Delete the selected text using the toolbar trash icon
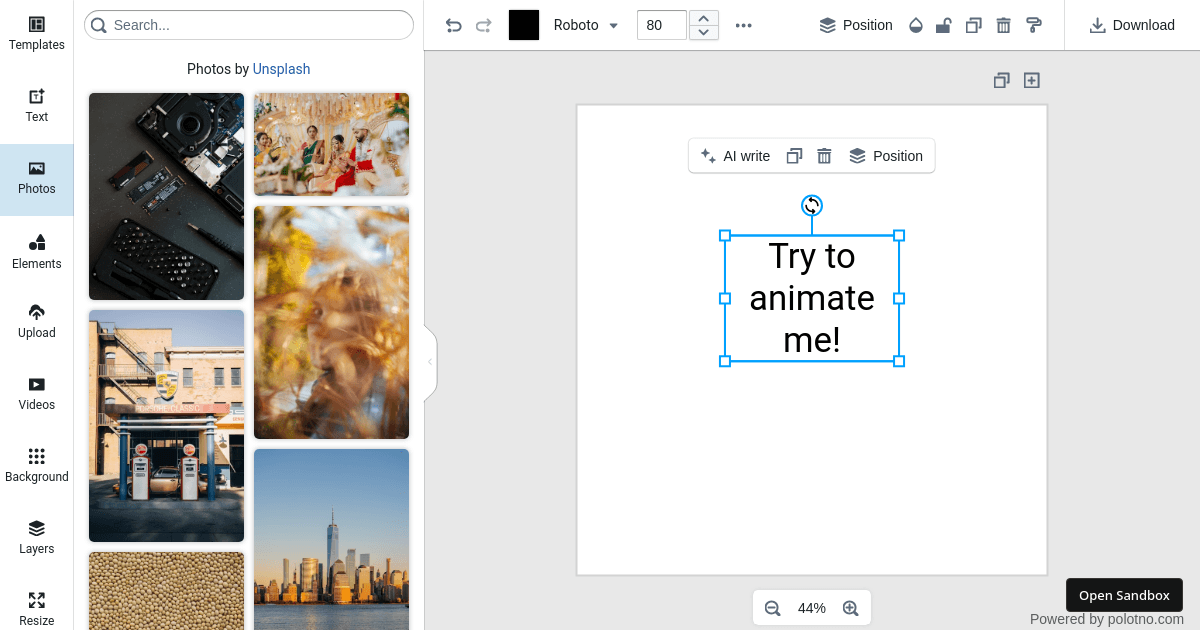Viewport: 1200px width, 630px height. tap(823, 156)
